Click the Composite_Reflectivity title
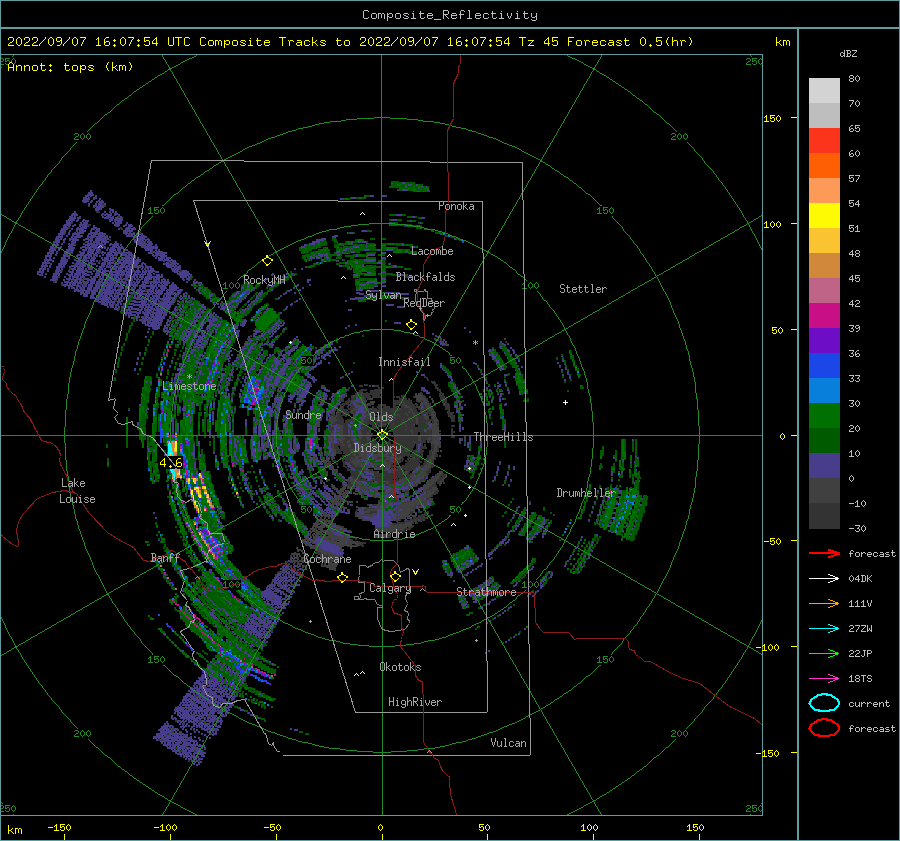900x841 pixels. click(449, 15)
